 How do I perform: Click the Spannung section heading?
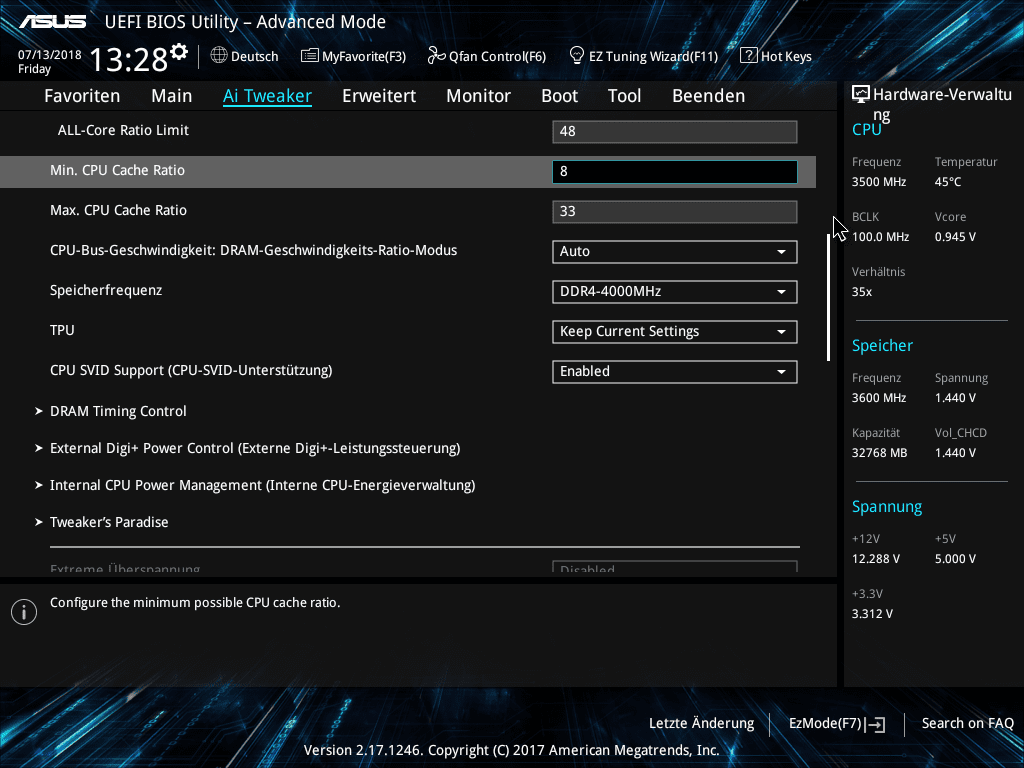(887, 507)
